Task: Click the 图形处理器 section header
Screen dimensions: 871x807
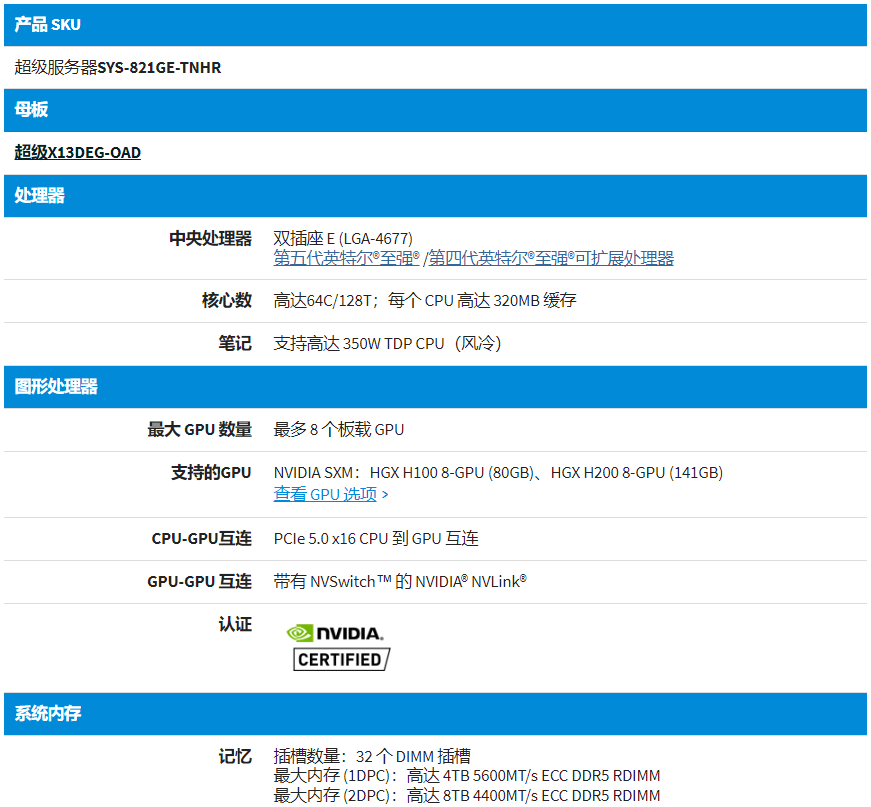Action: 436,387
